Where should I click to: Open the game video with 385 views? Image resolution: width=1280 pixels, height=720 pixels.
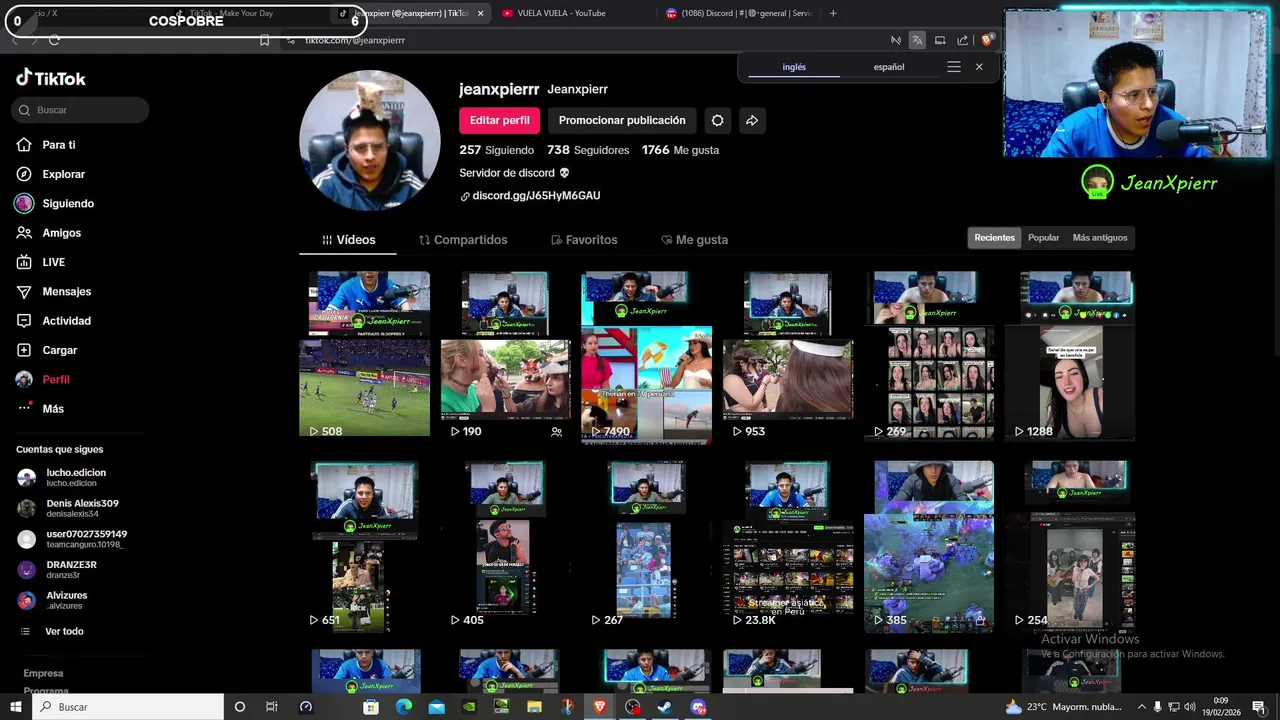coord(929,547)
